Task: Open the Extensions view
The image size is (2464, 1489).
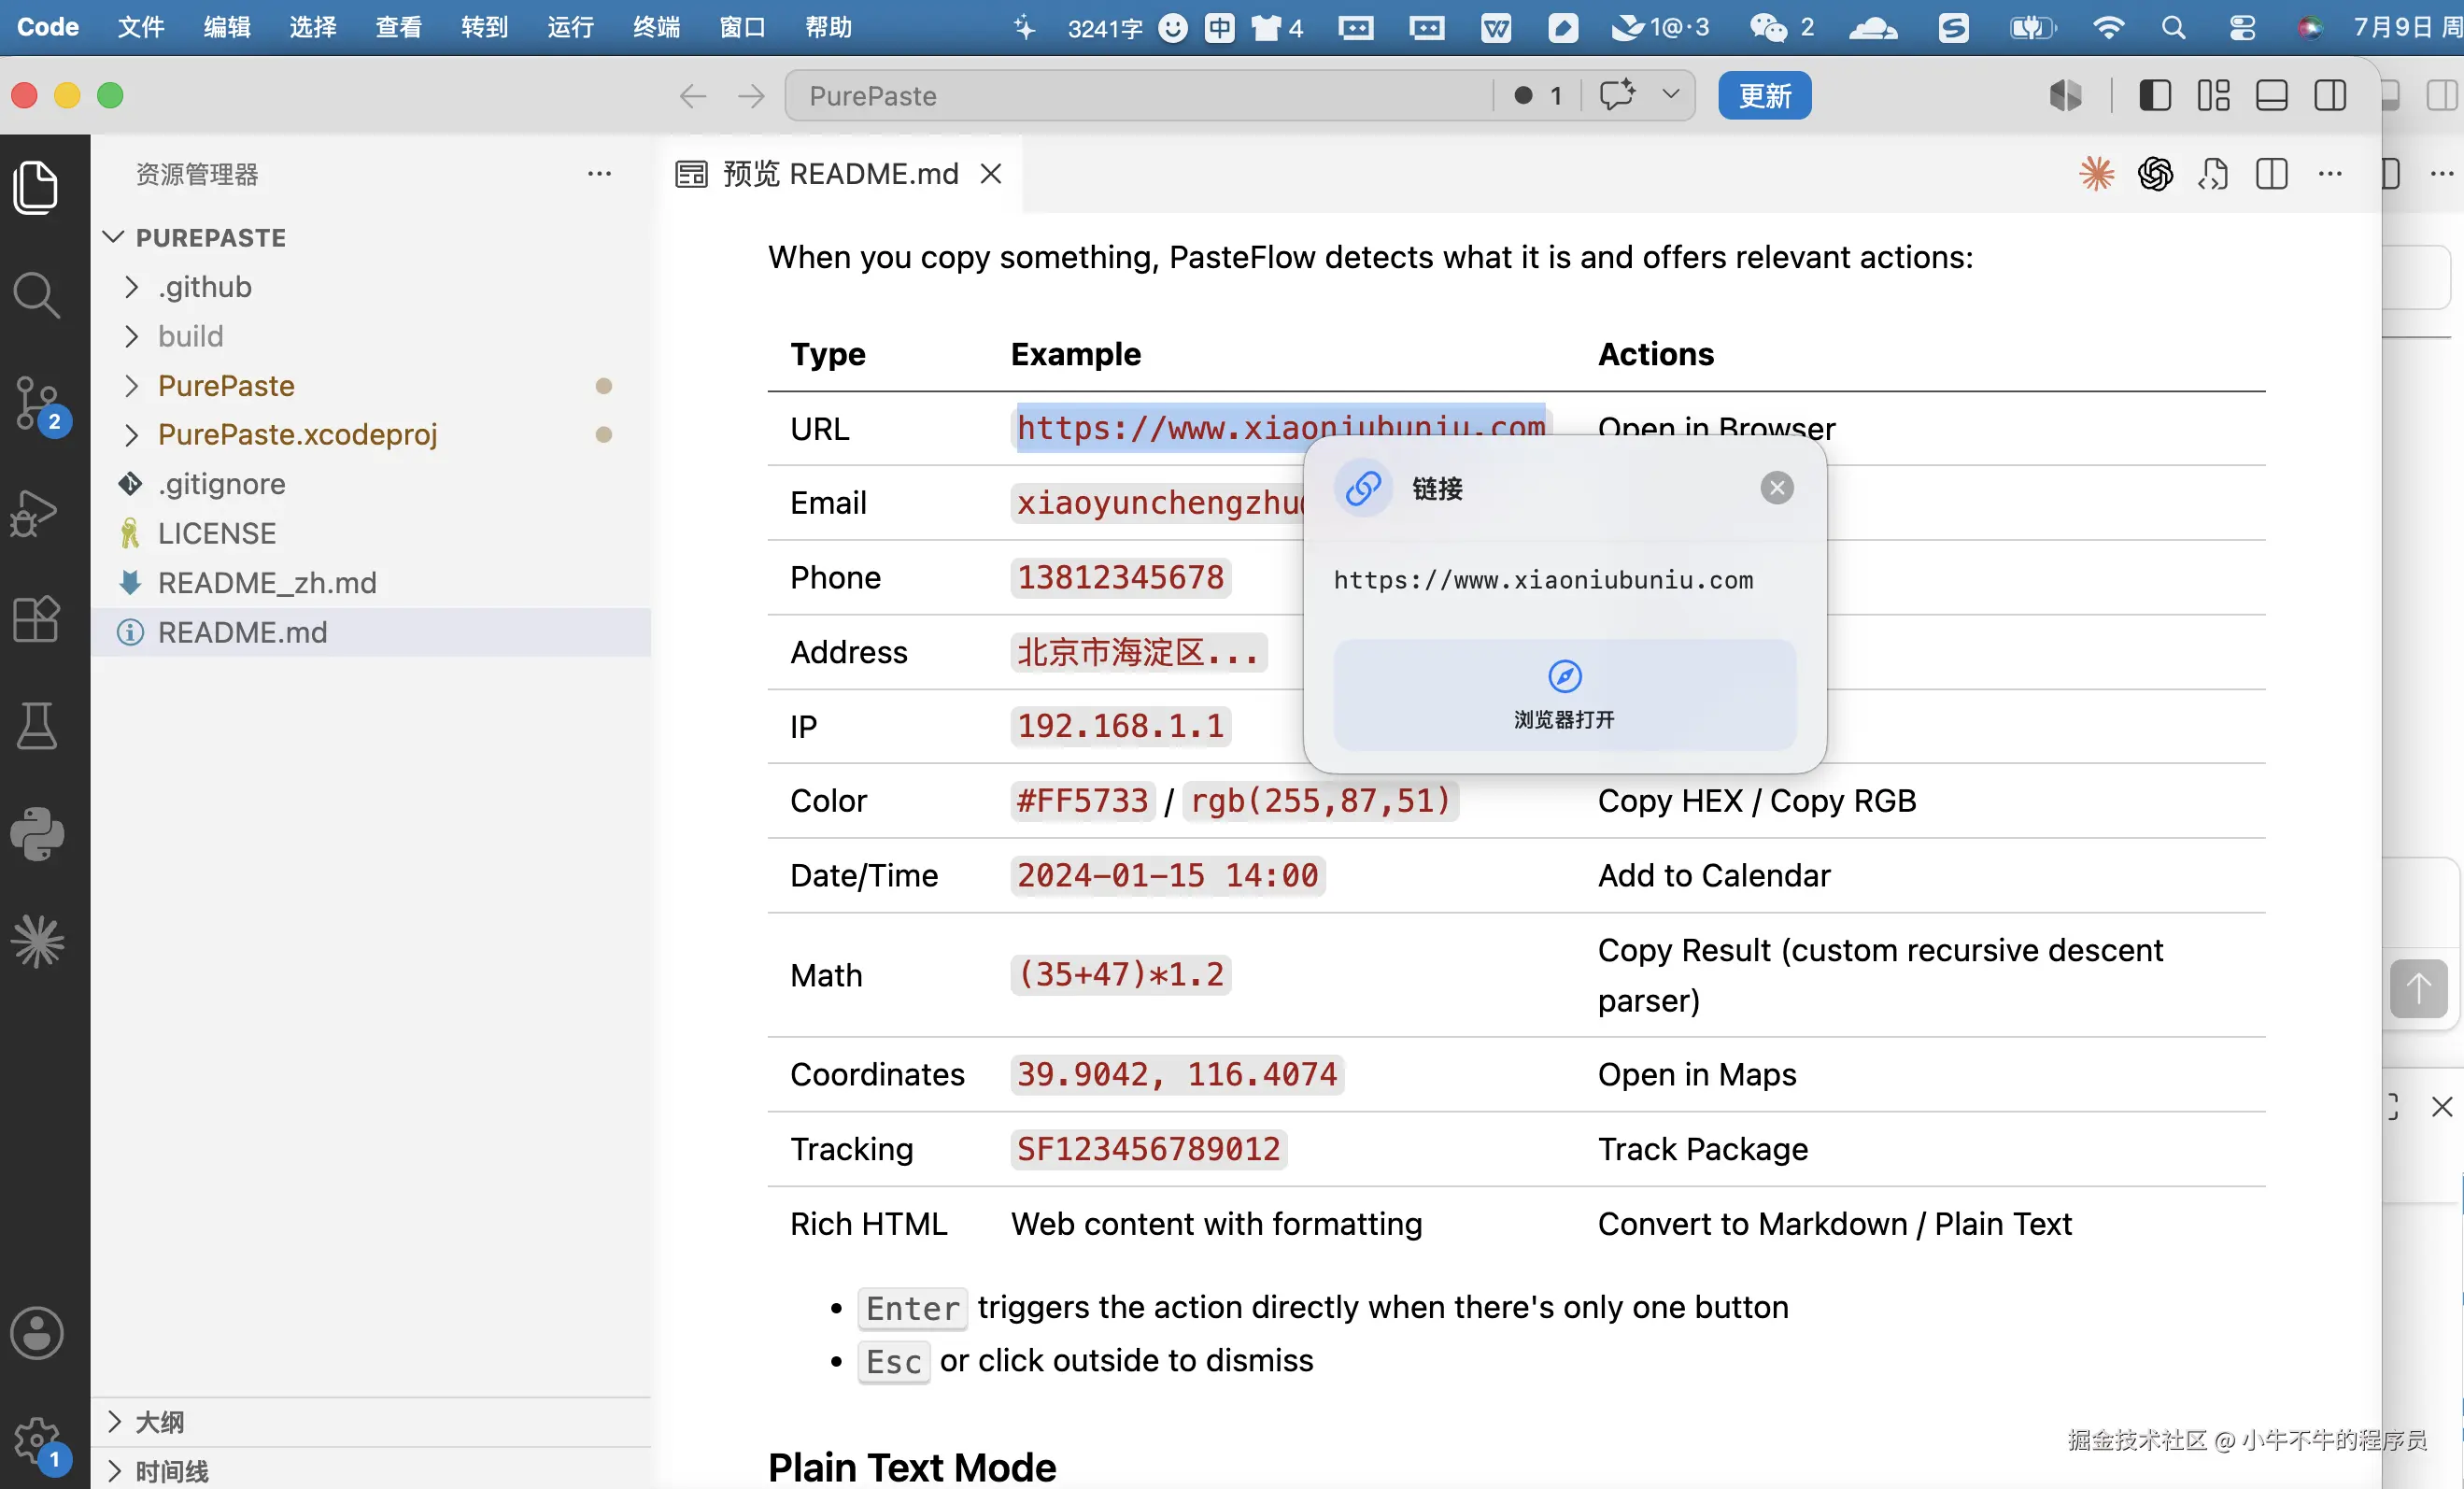Action: point(37,619)
